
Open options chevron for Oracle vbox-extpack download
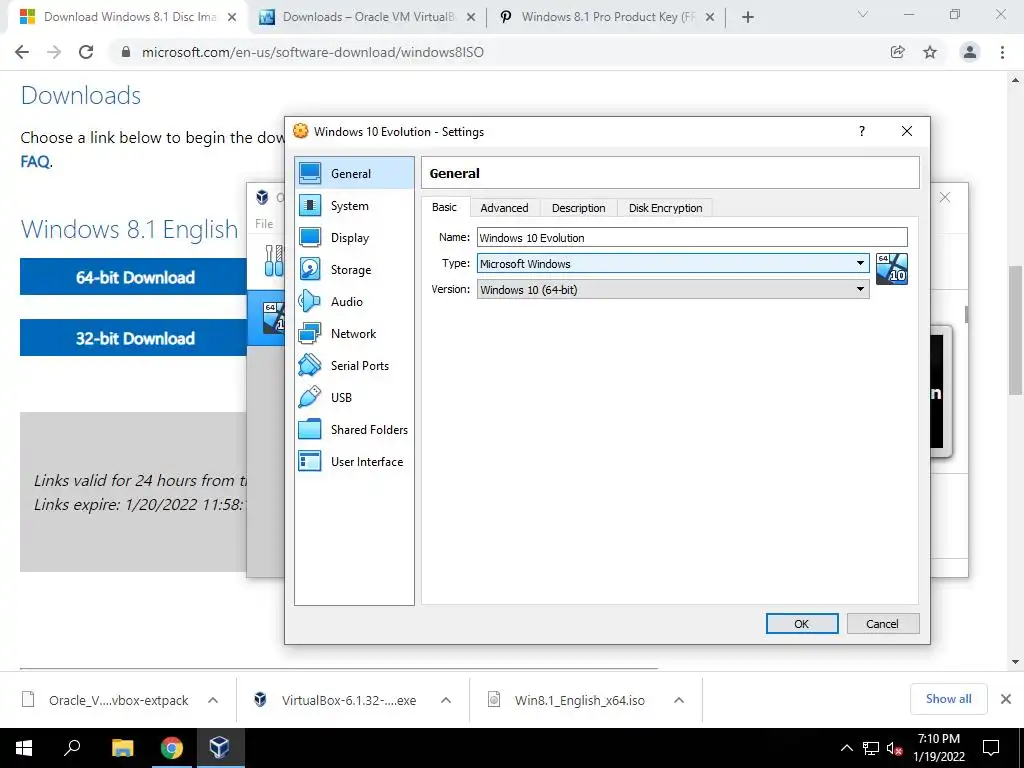pyautogui.click(x=213, y=700)
